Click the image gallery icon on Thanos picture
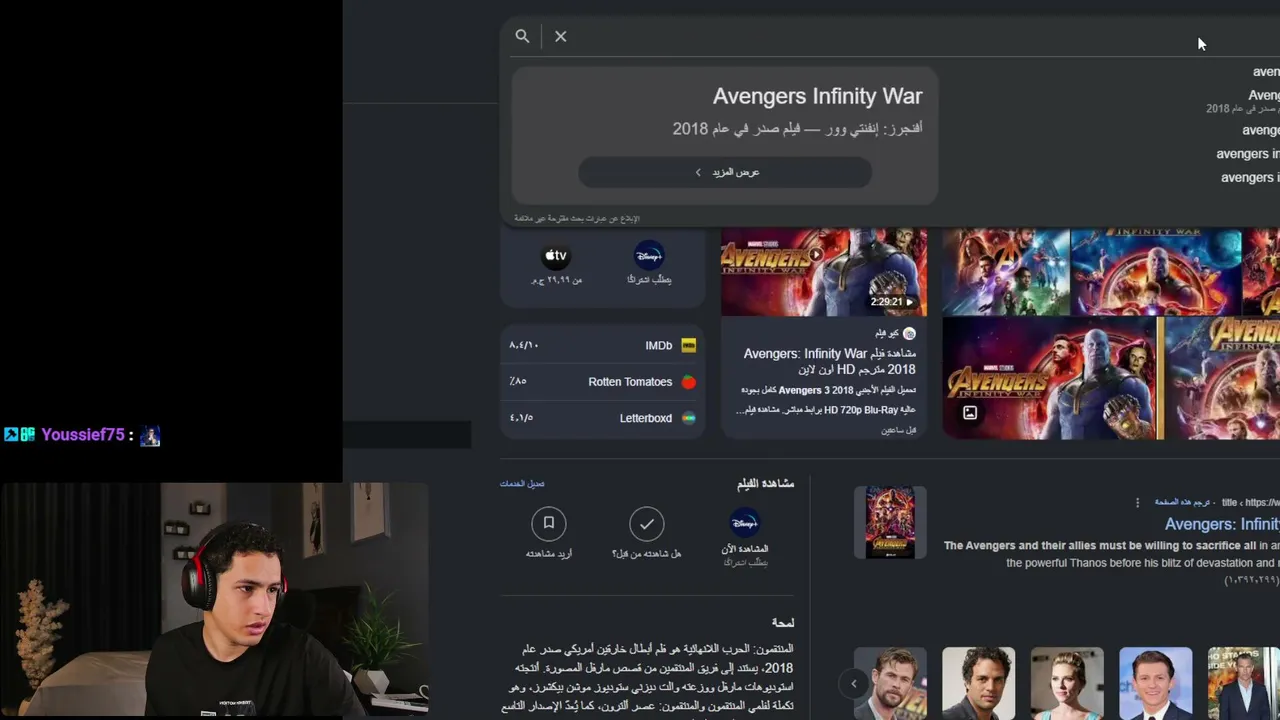This screenshot has height=720, width=1280. click(x=970, y=413)
